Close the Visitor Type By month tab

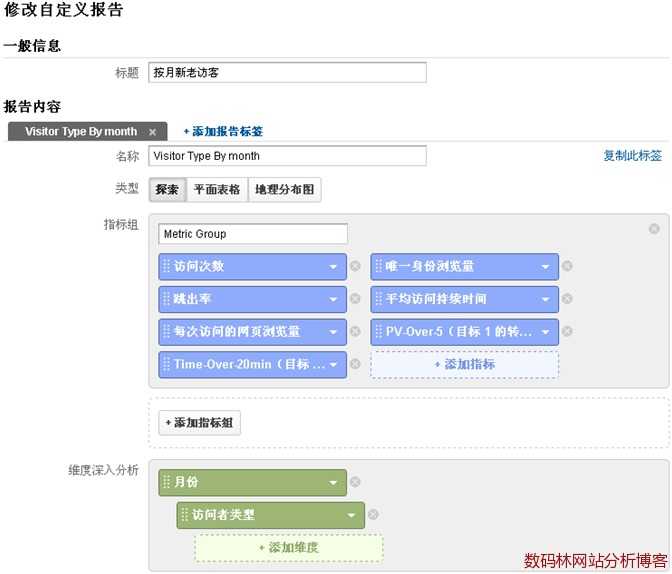pos(152,132)
